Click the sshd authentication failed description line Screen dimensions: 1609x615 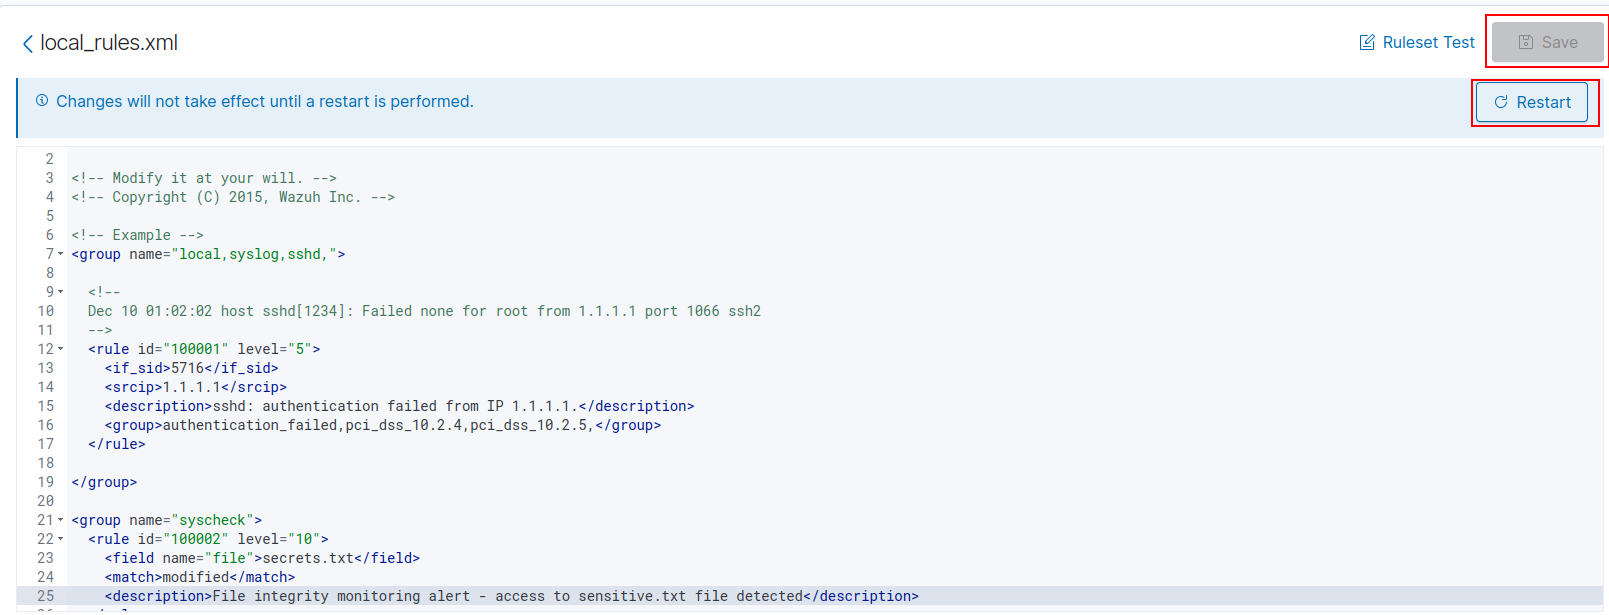point(399,406)
